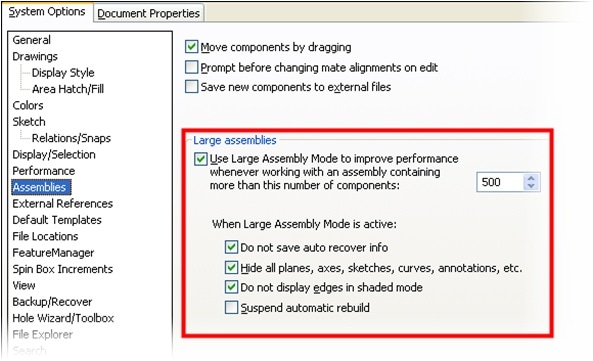Toggle Use Large Assembly Mode checkbox
Viewport: 593px width, 361px height.
pos(200,159)
